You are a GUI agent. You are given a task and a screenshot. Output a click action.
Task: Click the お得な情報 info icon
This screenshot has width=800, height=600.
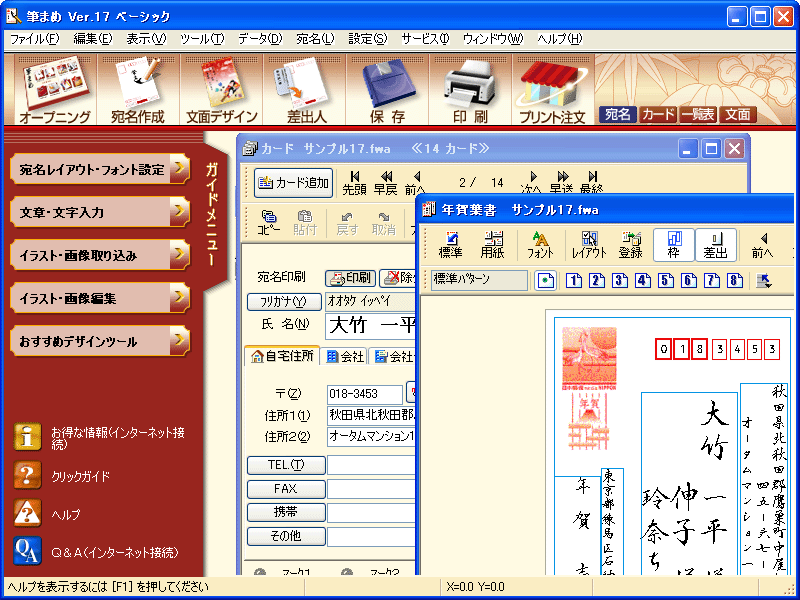pyautogui.click(x=27, y=437)
